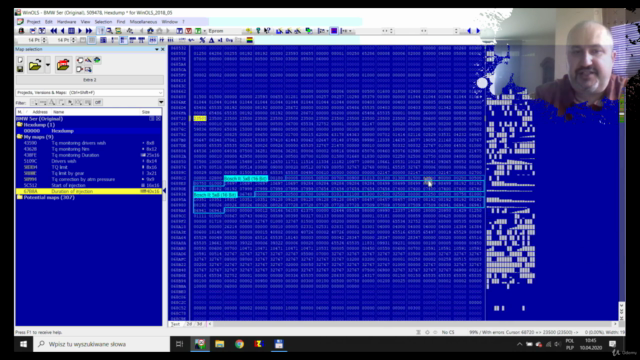Select Tq correction by atm pressure map
Viewport: 640px width, 360px height.
click(89, 179)
